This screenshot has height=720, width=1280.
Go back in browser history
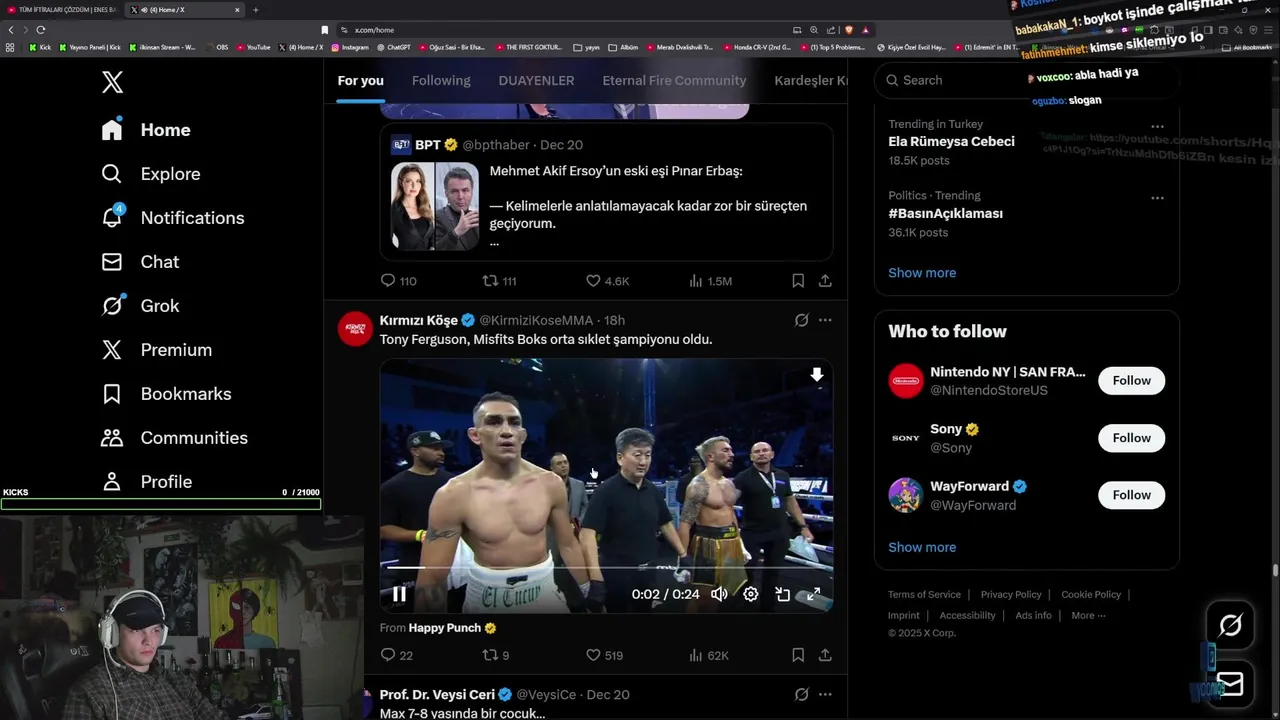(x=11, y=30)
